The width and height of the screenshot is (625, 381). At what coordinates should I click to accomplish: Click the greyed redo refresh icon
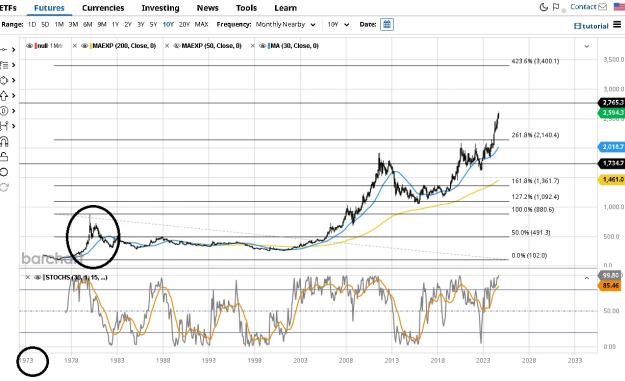(x=4, y=187)
